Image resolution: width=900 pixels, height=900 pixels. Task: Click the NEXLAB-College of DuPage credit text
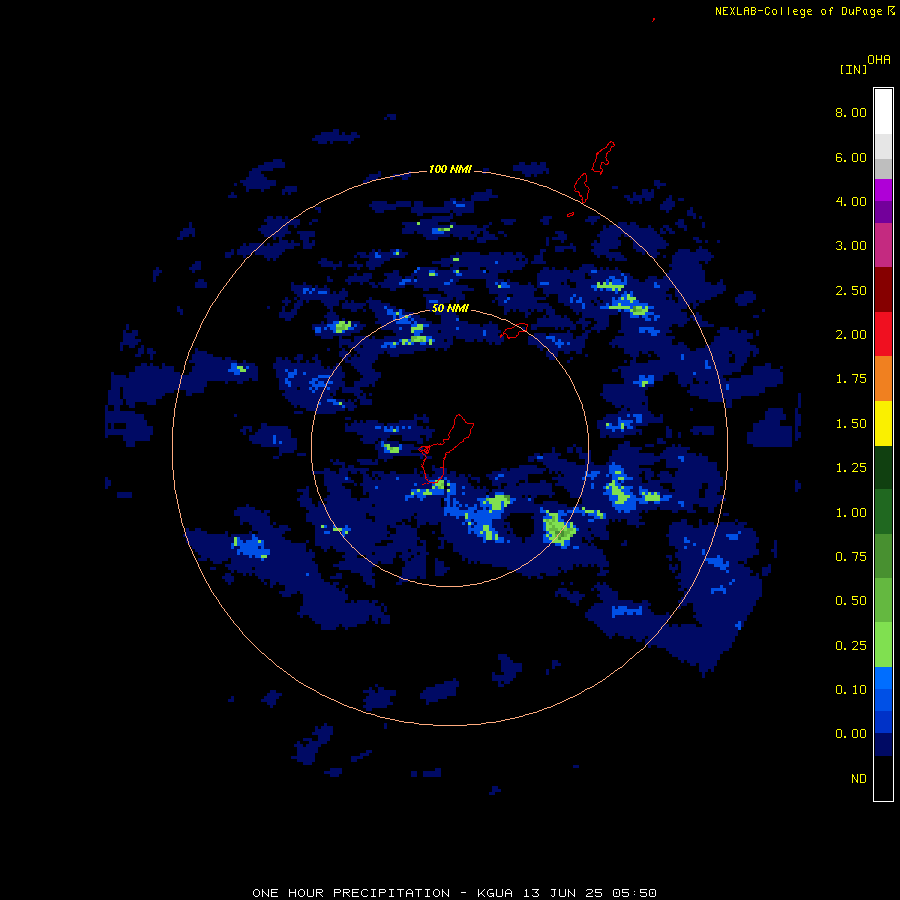[798, 11]
